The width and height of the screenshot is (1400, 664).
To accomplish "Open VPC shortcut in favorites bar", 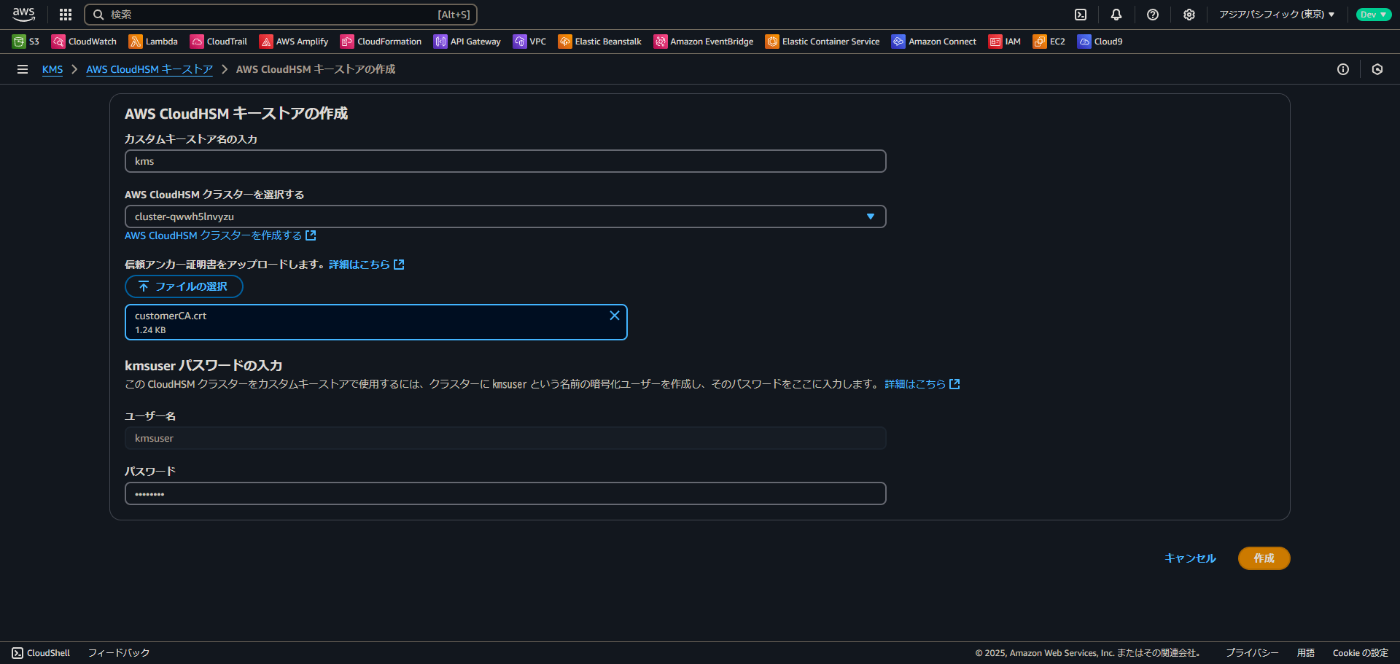I will [x=530, y=41].
